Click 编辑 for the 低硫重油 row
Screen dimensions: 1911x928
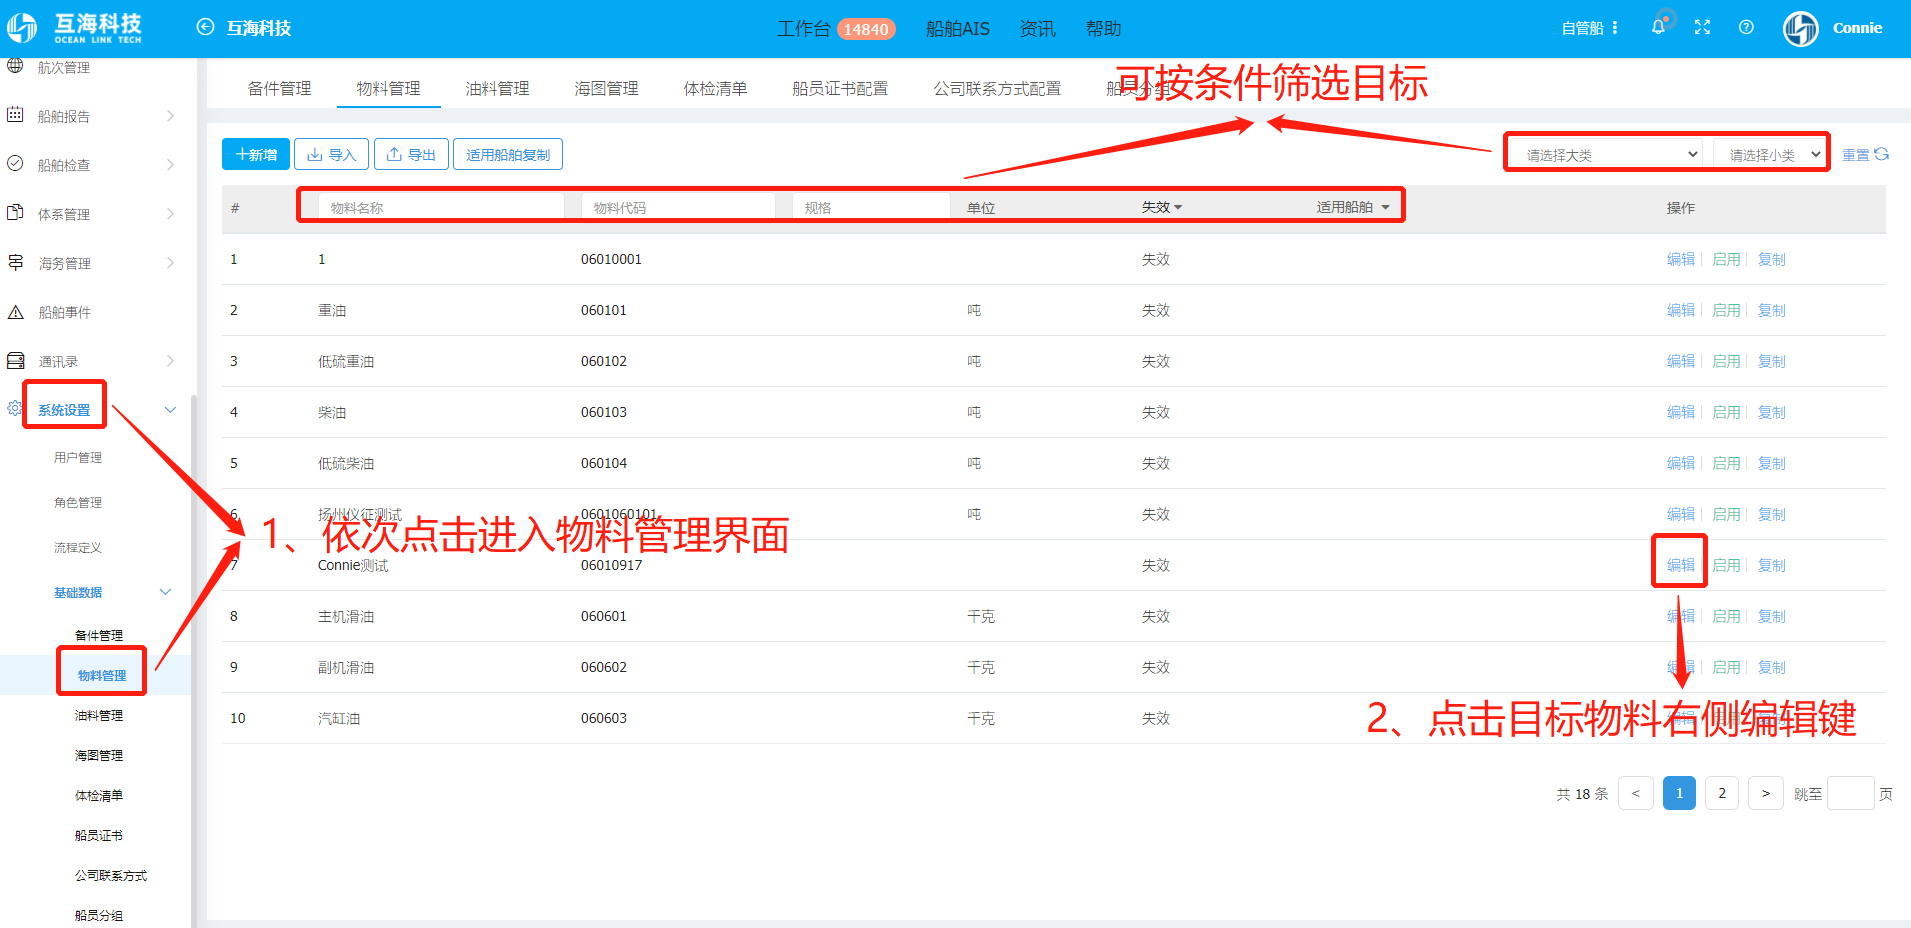tap(1681, 361)
